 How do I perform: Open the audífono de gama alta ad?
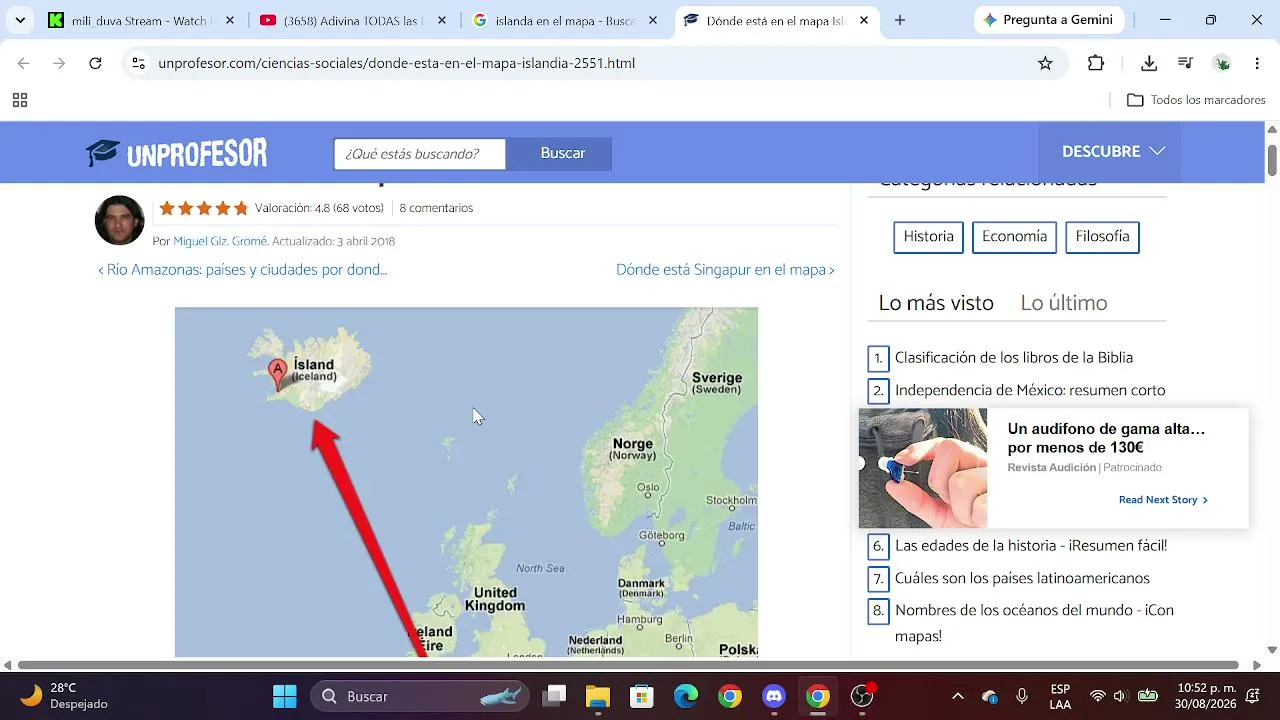coord(1053,468)
